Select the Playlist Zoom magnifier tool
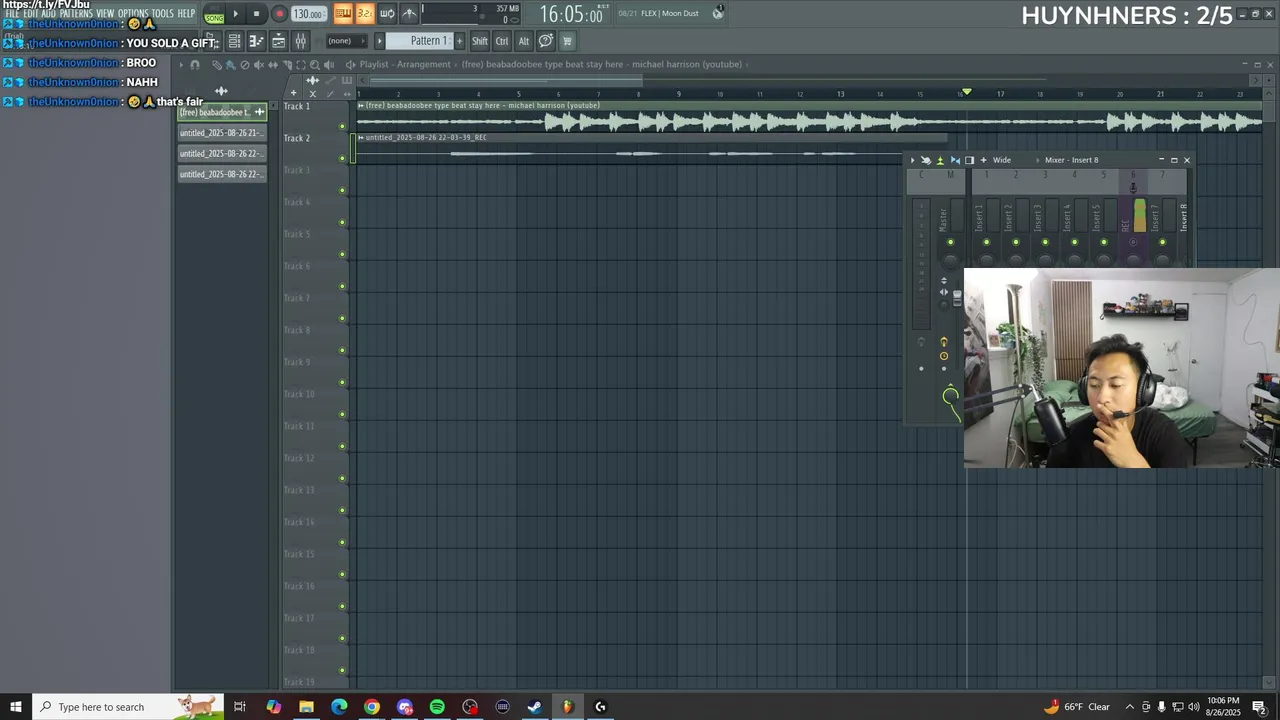This screenshot has width=1280, height=720. (x=314, y=64)
